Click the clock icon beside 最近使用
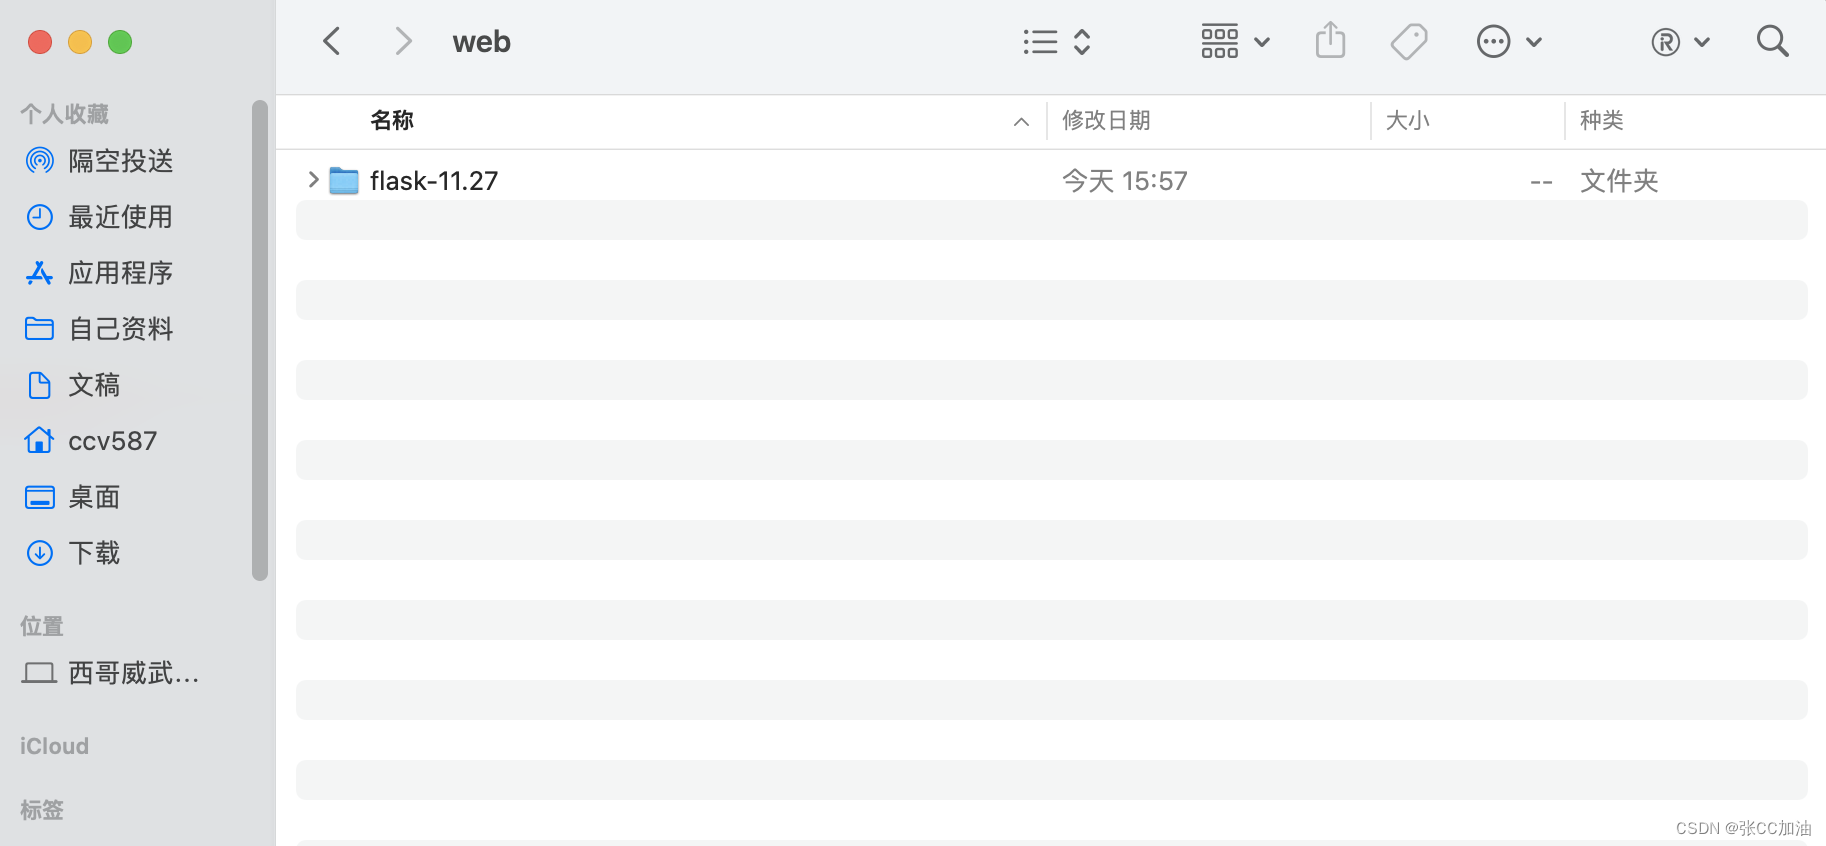 point(40,217)
